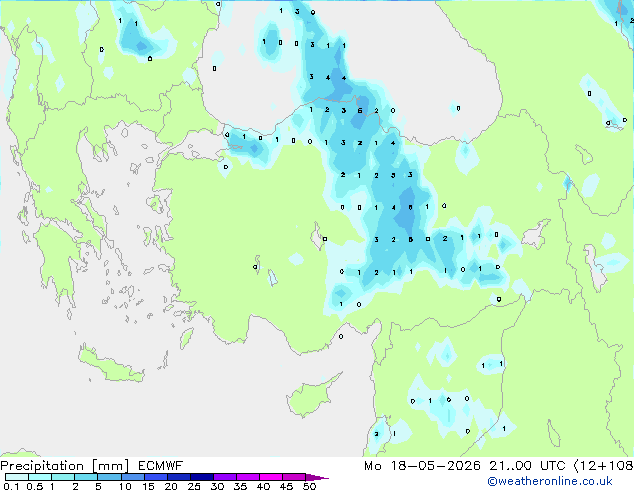Click the '21.00' time text

[x=510, y=466]
